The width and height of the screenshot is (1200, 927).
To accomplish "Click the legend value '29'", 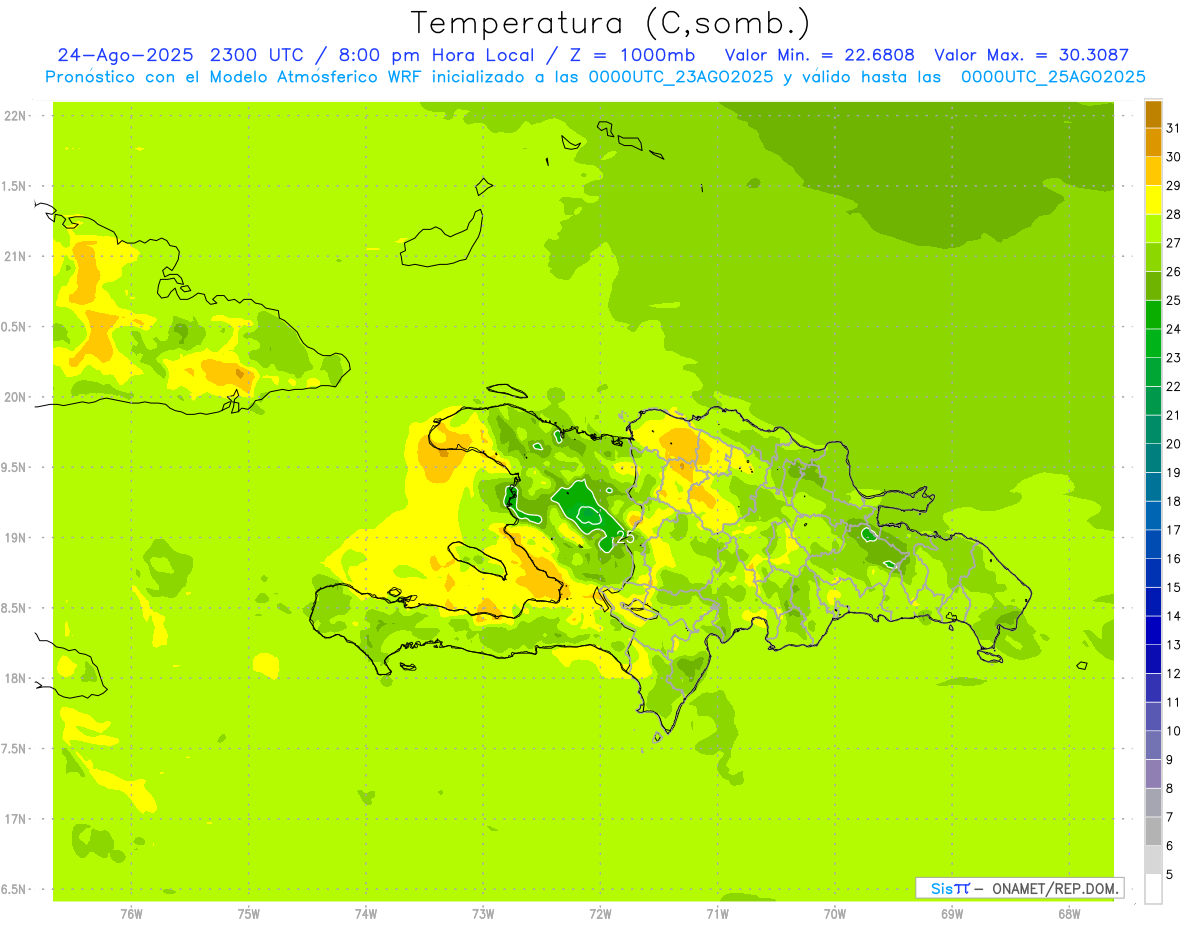I will click(x=1174, y=185).
